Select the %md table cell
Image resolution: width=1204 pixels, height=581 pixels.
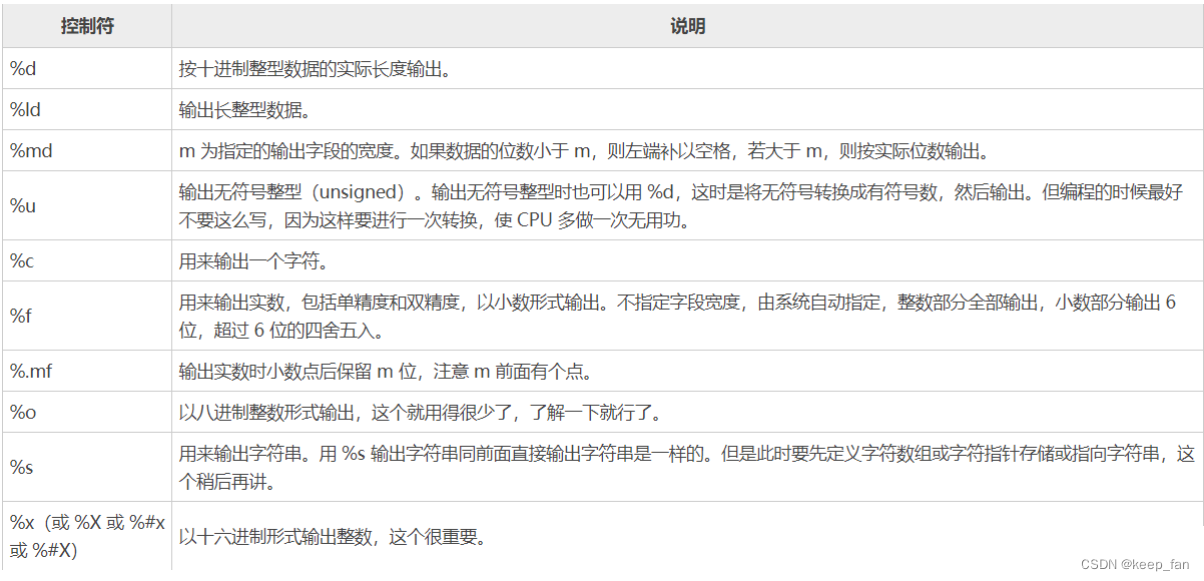click(x=85, y=150)
